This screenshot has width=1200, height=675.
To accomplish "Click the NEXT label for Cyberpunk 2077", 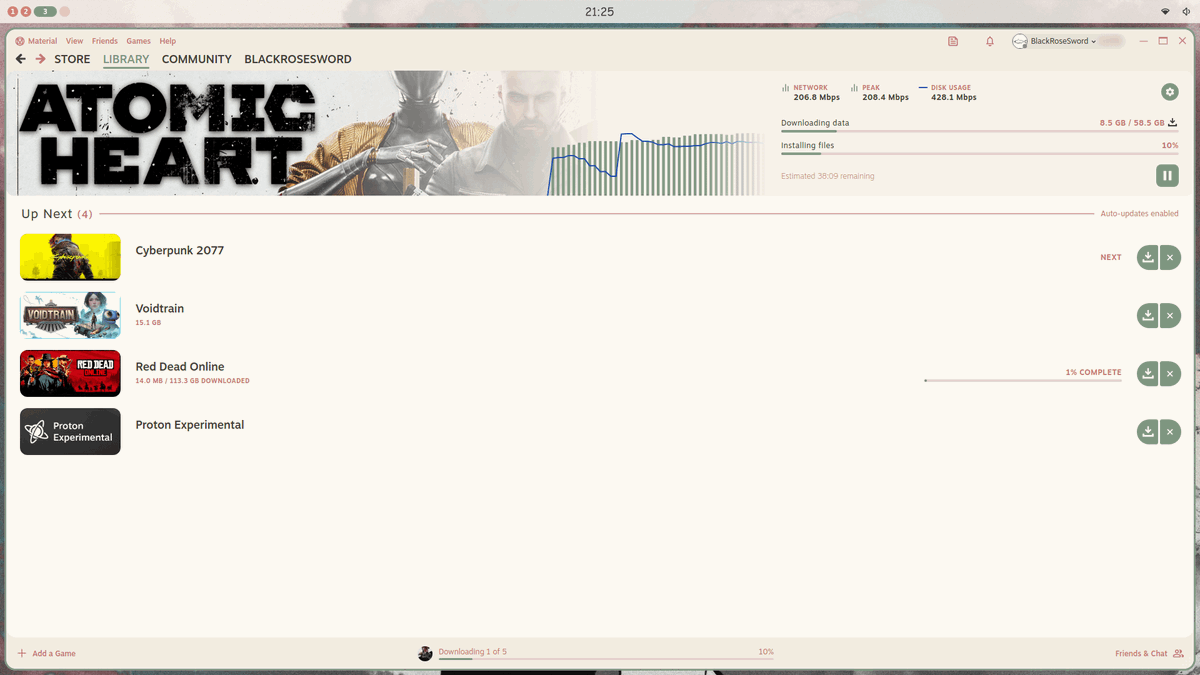I will [1111, 257].
